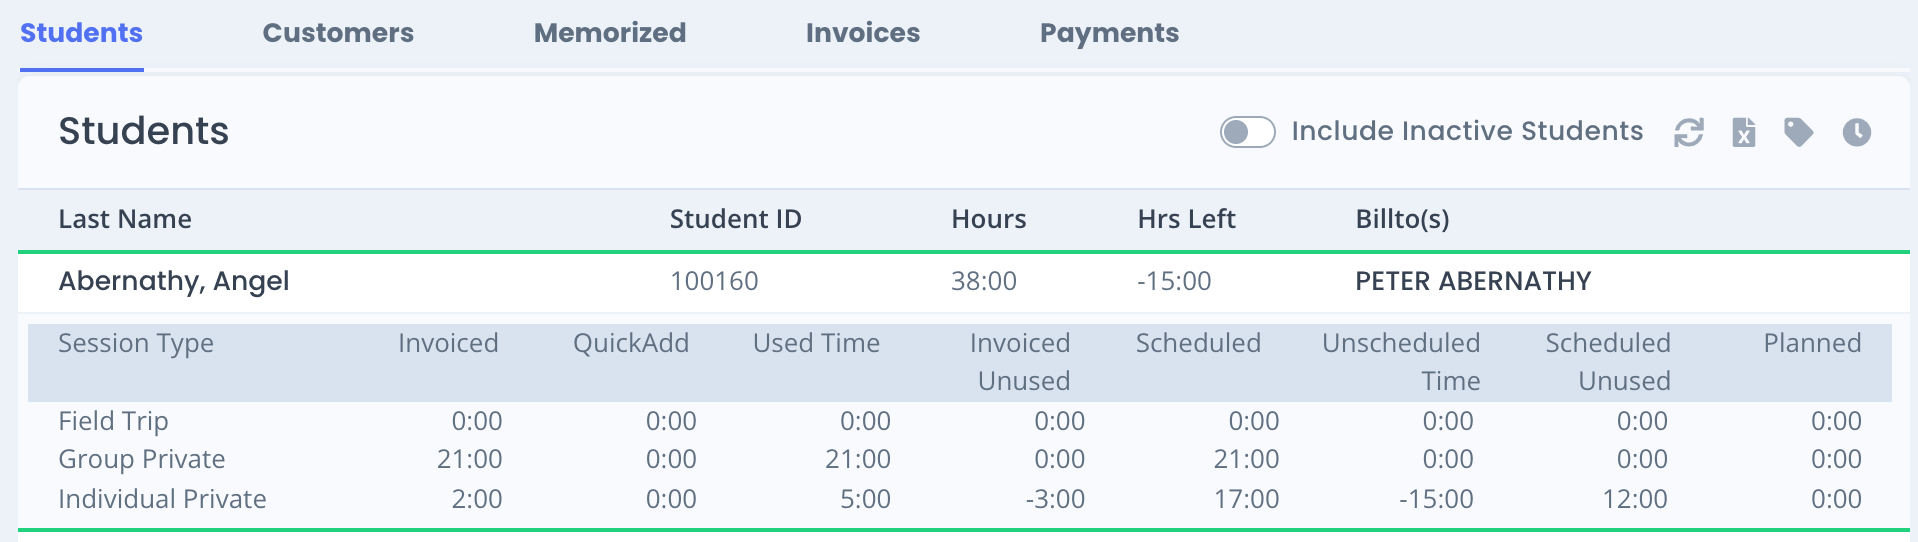
Task: Export students to Excel file icon
Action: pyautogui.click(x=1744, y=132)
